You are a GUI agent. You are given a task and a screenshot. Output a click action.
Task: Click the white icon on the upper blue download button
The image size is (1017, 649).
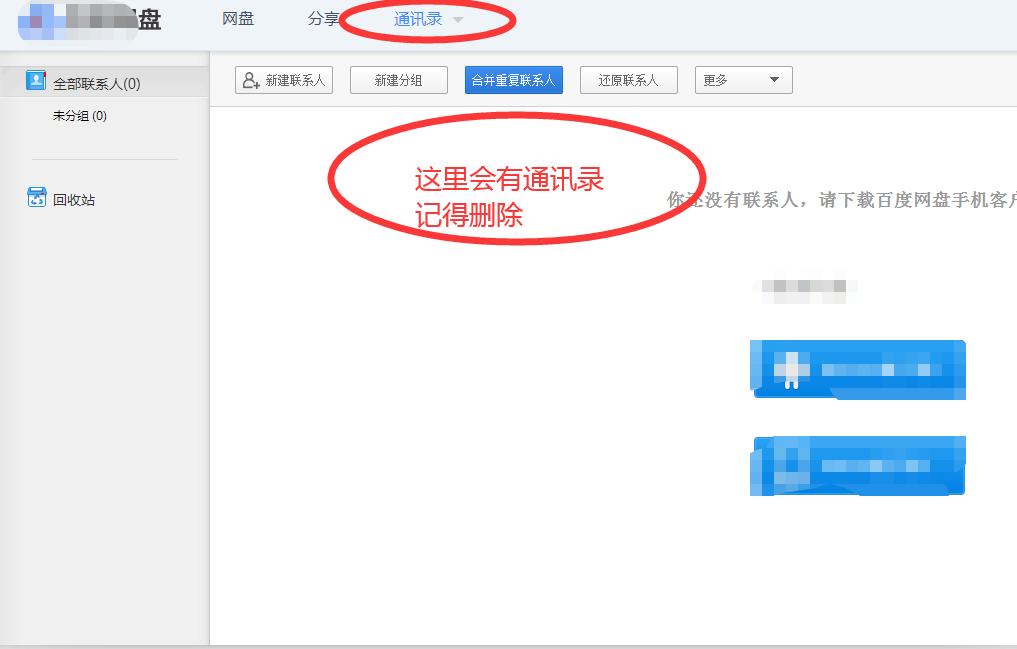[x=790, y=370]
